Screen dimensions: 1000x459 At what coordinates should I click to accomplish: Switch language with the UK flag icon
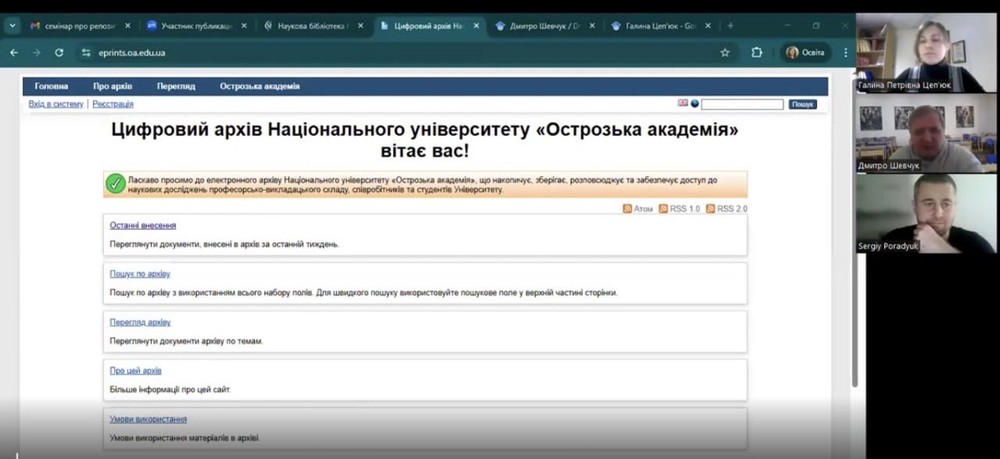(683, 103)
